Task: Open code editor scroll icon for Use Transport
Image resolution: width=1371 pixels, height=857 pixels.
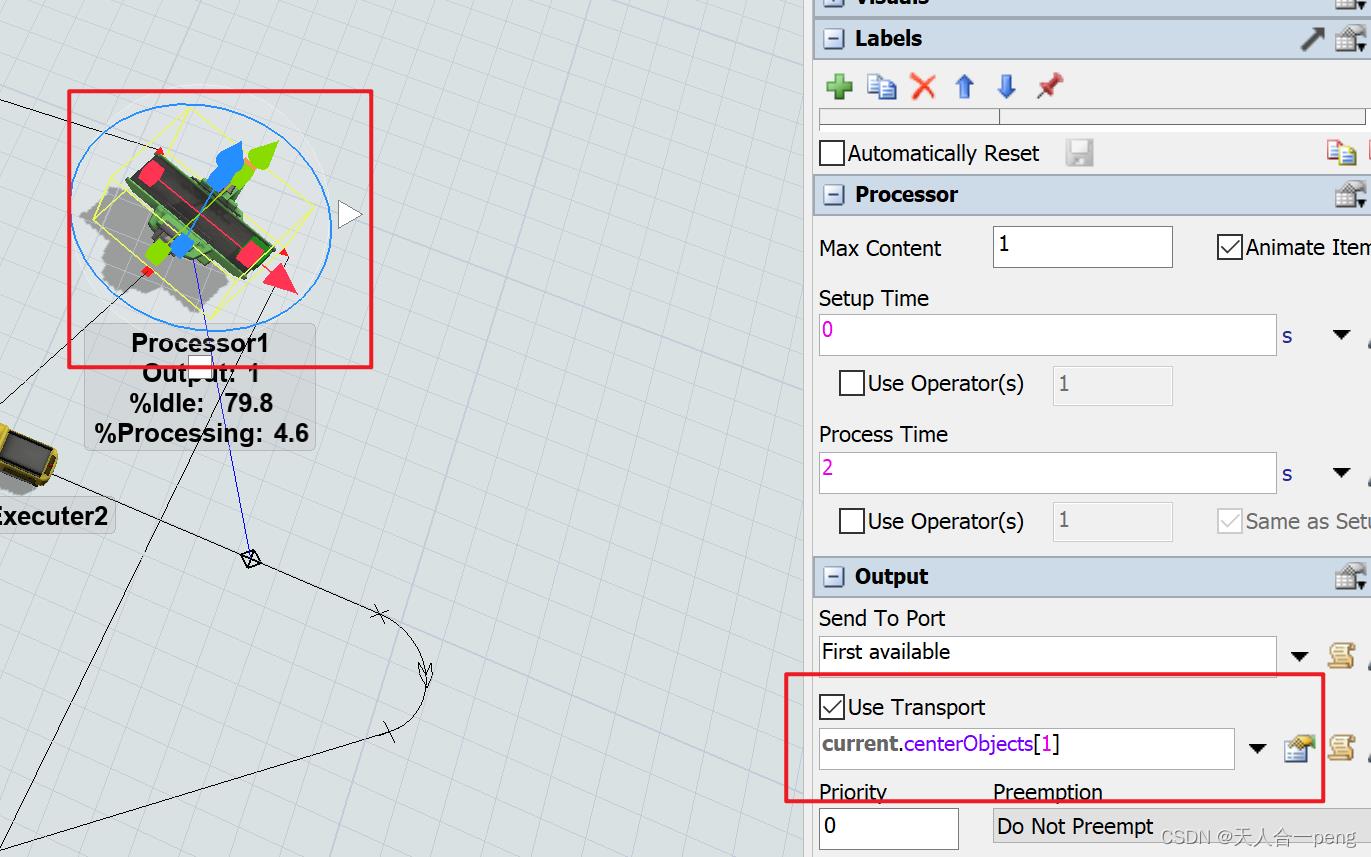Action: tap(1341, 748)
